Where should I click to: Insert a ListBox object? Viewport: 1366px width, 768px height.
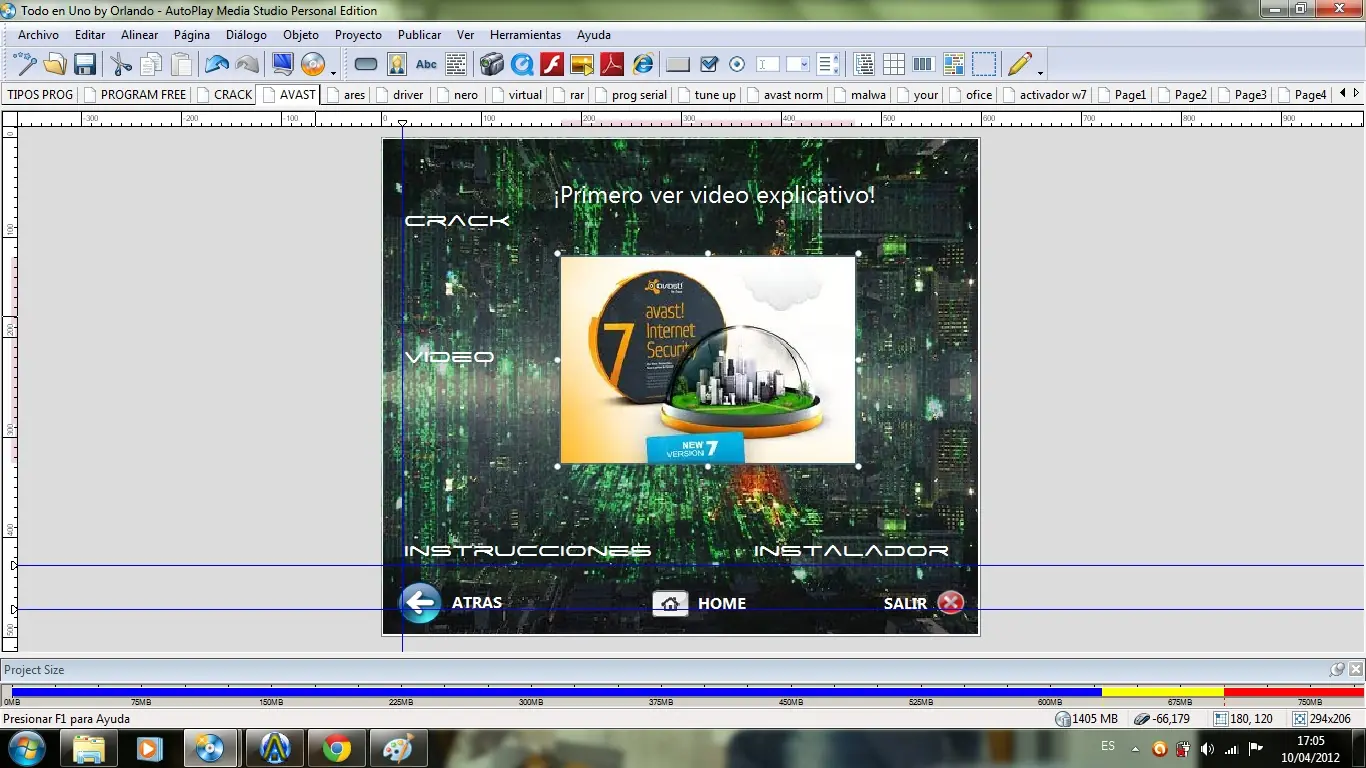coord(828,65)
